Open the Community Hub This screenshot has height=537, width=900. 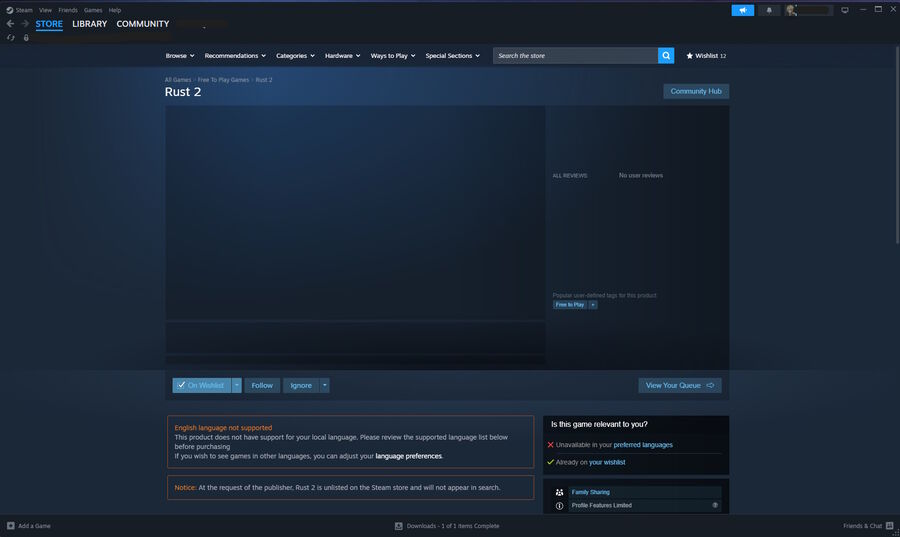(696, 91)
